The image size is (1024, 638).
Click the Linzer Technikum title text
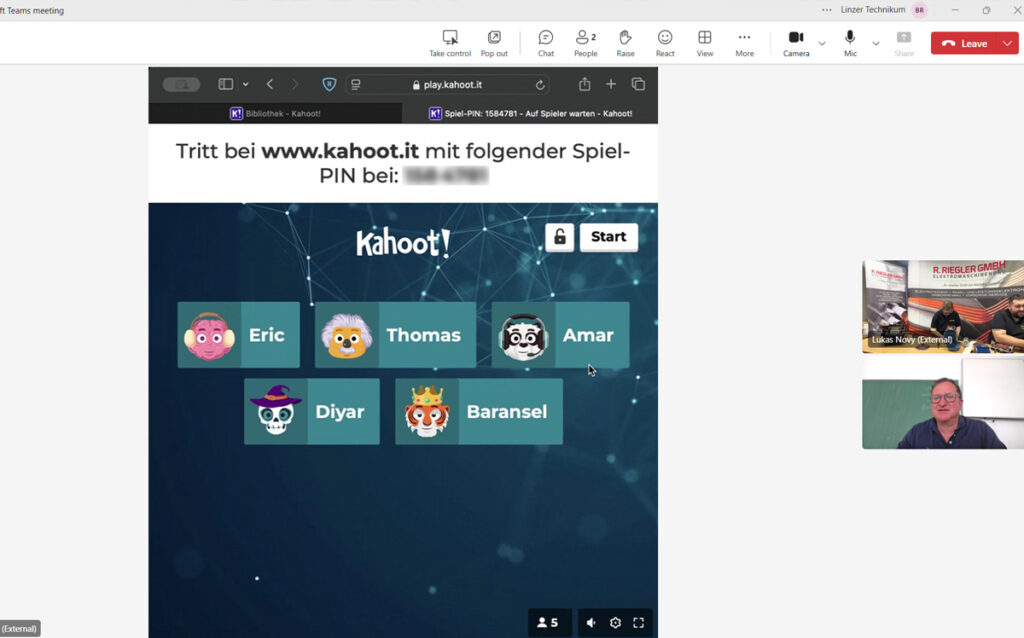(872, 10)
